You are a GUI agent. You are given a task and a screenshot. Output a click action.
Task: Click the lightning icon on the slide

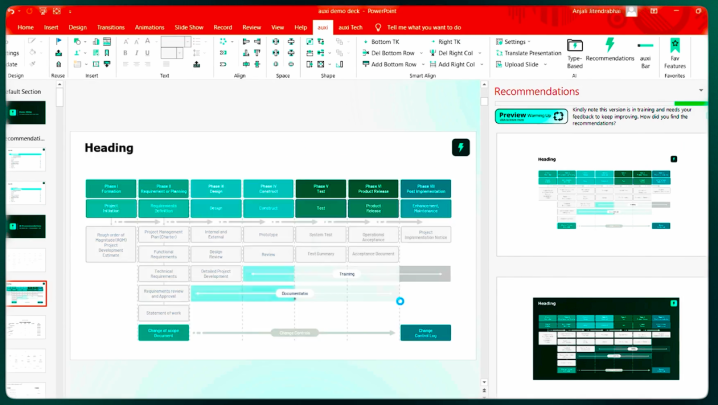tap(459, 147)
